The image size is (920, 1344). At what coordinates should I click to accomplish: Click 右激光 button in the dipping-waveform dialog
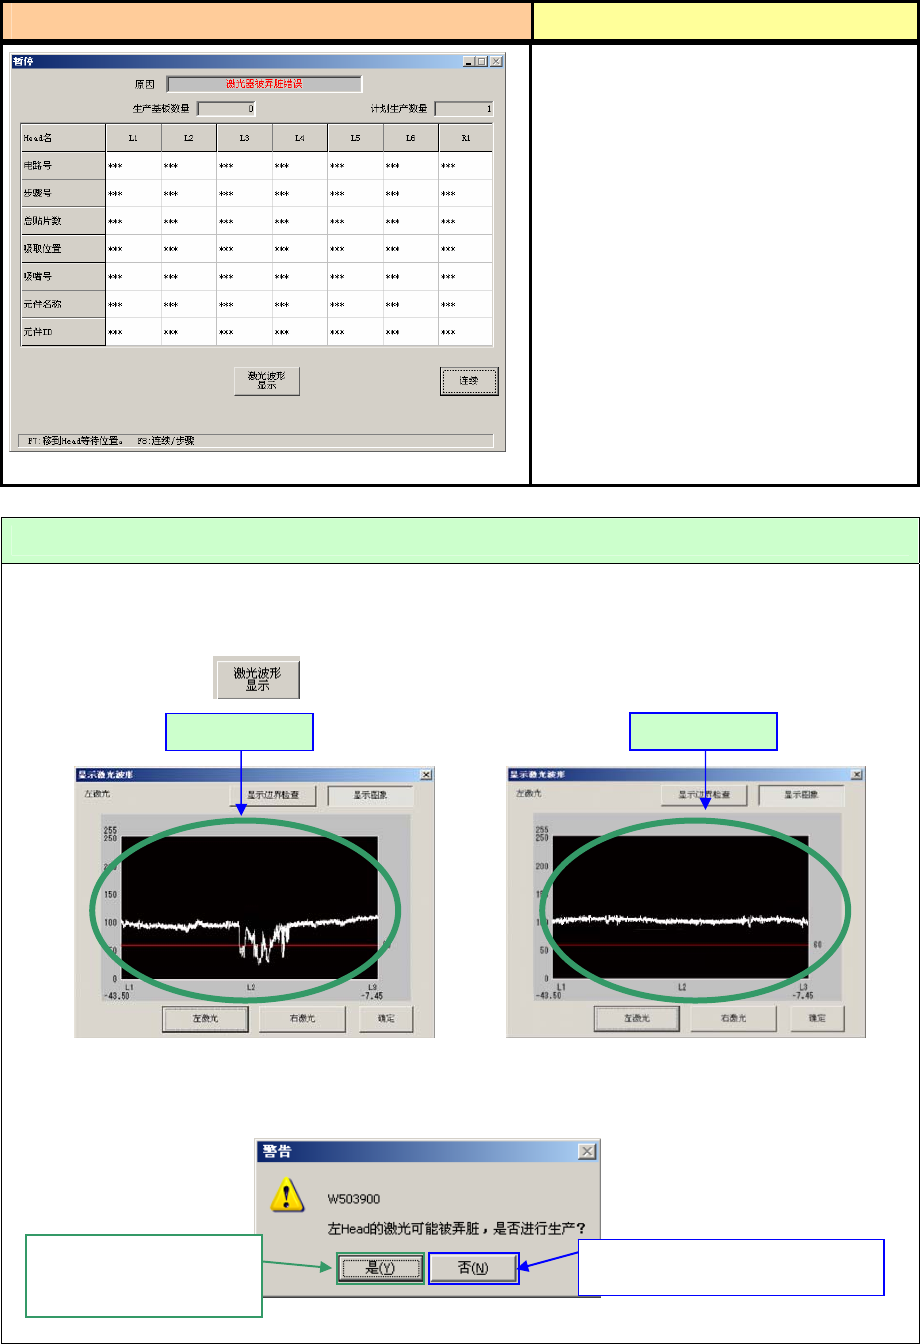(302, 1019)
